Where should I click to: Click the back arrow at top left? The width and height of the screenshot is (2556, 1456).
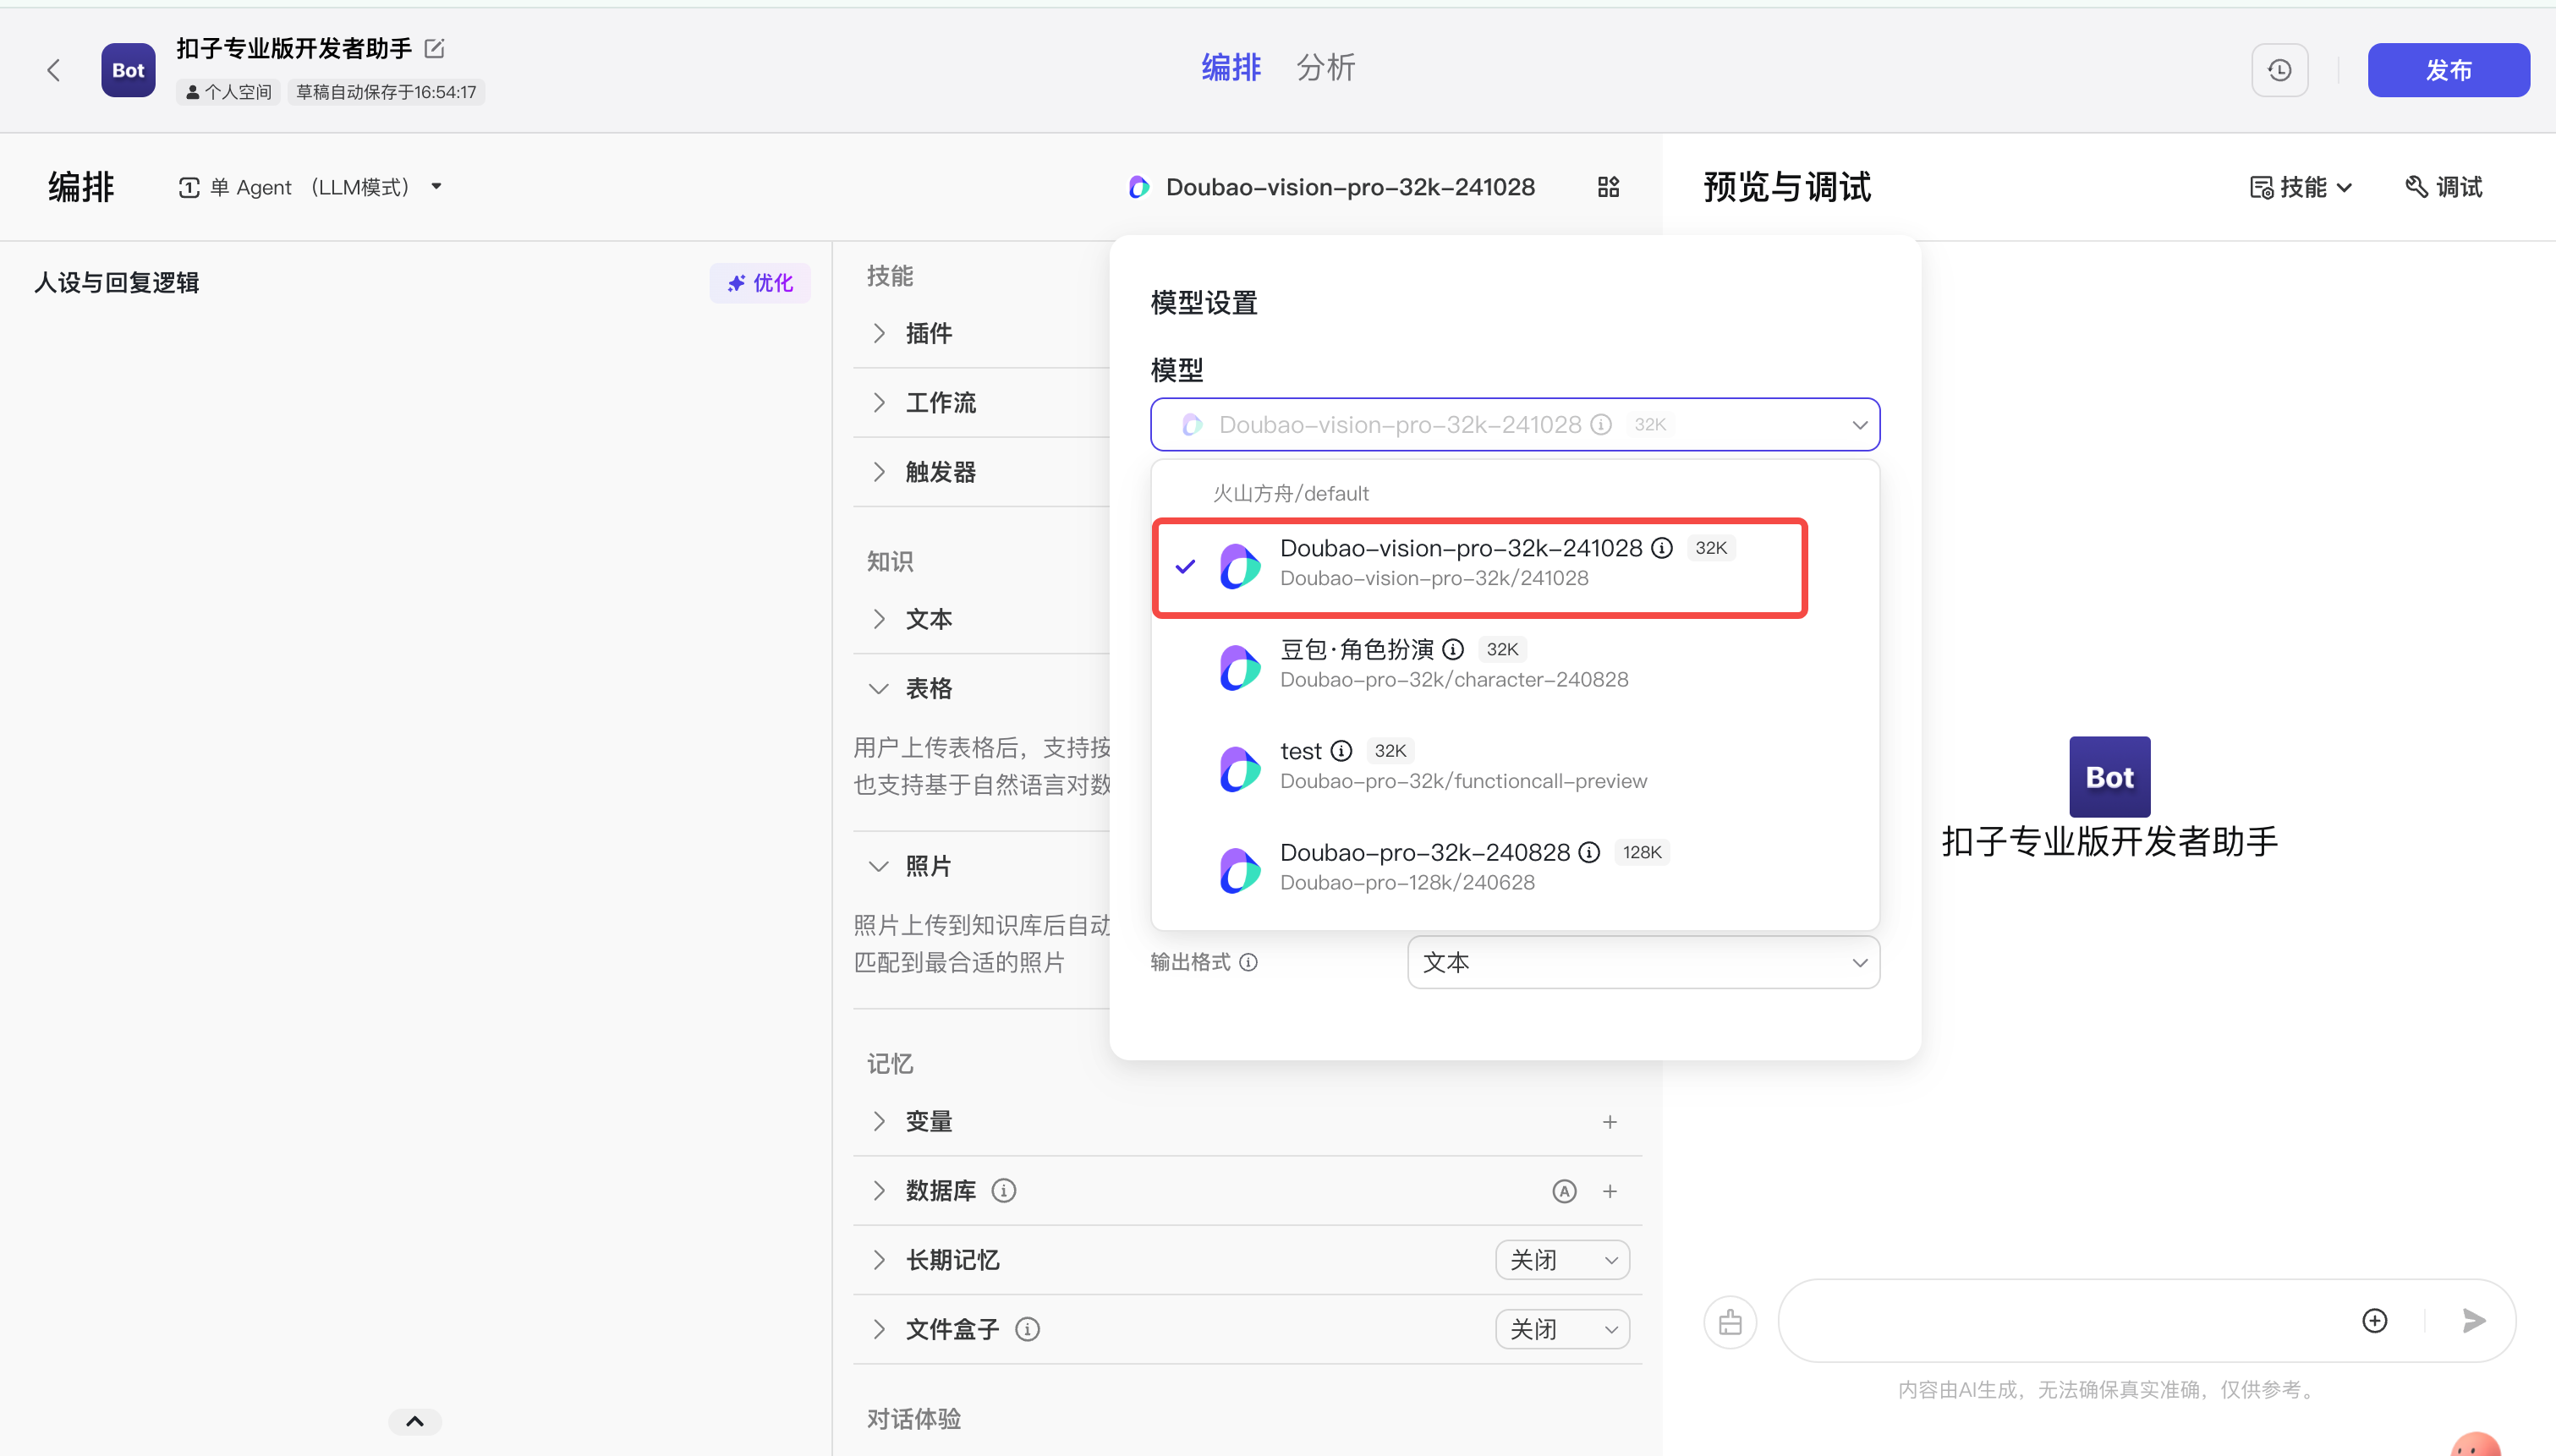54,70
